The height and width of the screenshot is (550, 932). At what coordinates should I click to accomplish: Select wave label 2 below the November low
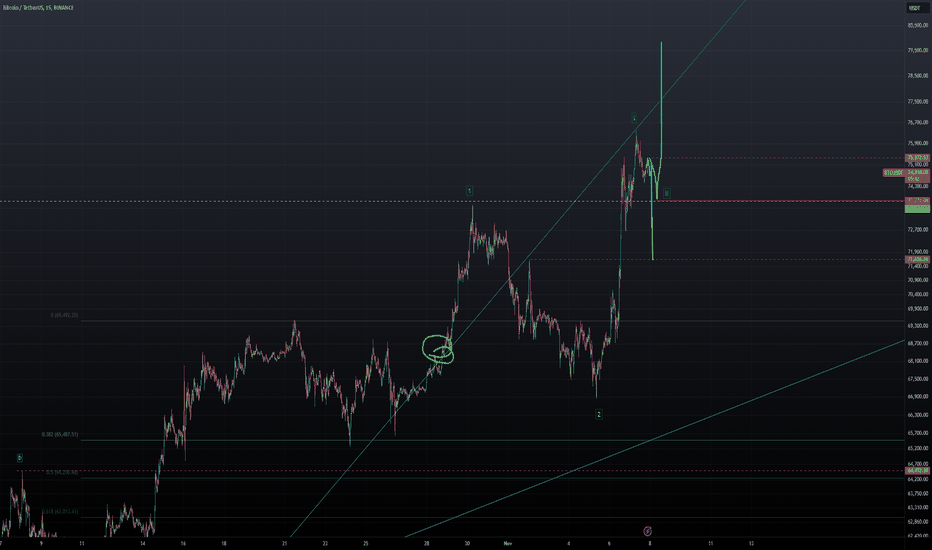[x=599, y=414]
